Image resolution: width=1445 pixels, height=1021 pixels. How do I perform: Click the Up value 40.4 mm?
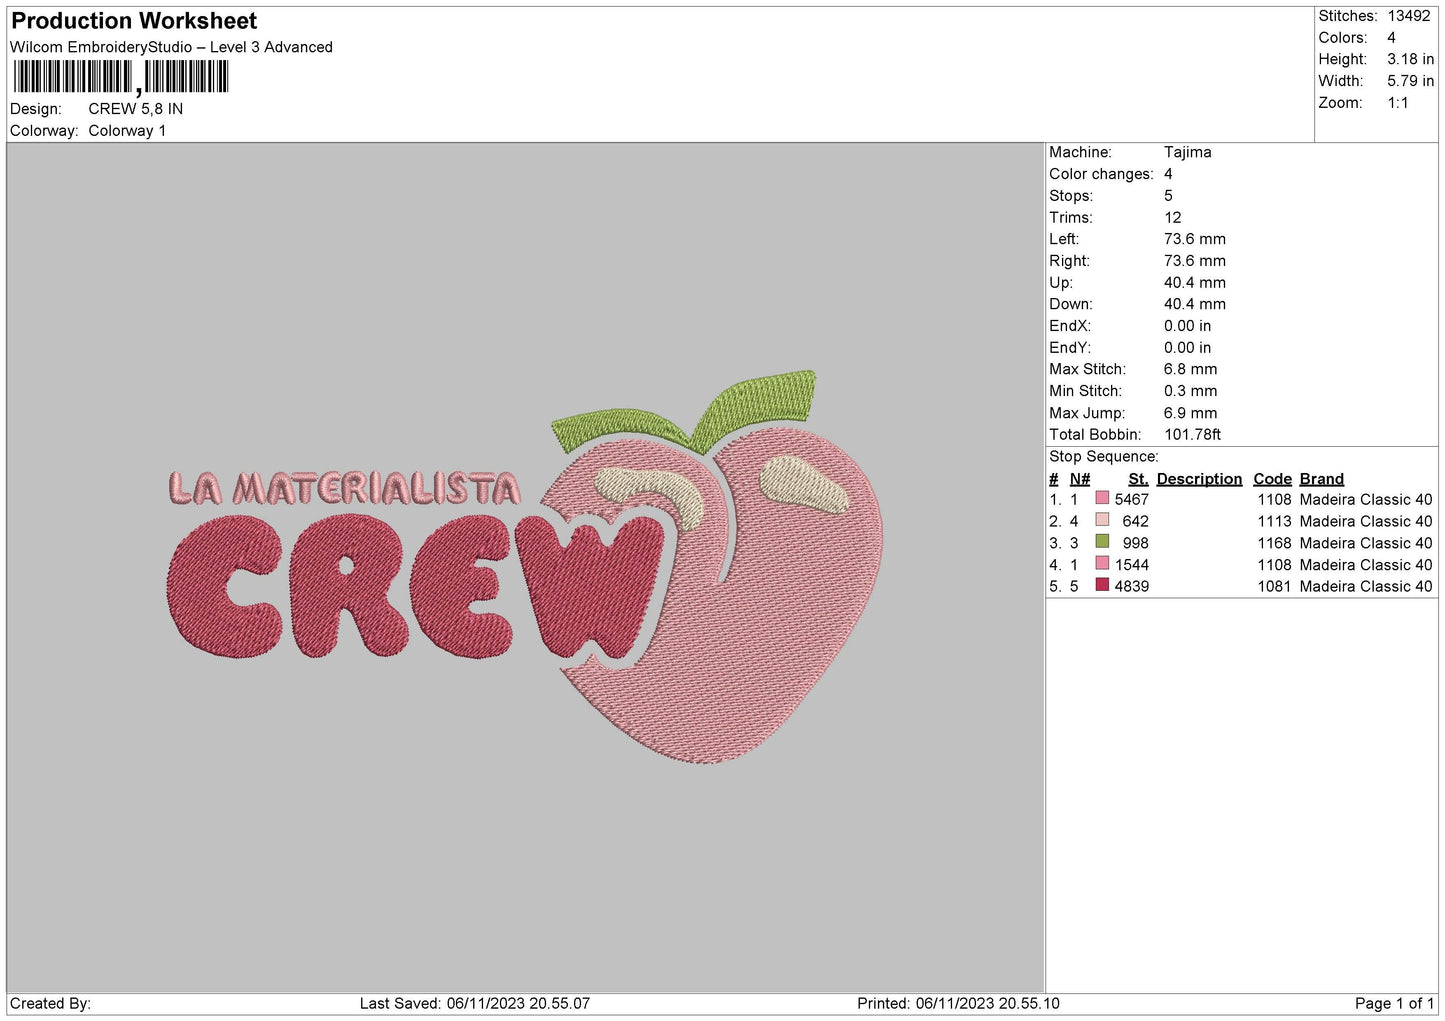point(1194,283)
